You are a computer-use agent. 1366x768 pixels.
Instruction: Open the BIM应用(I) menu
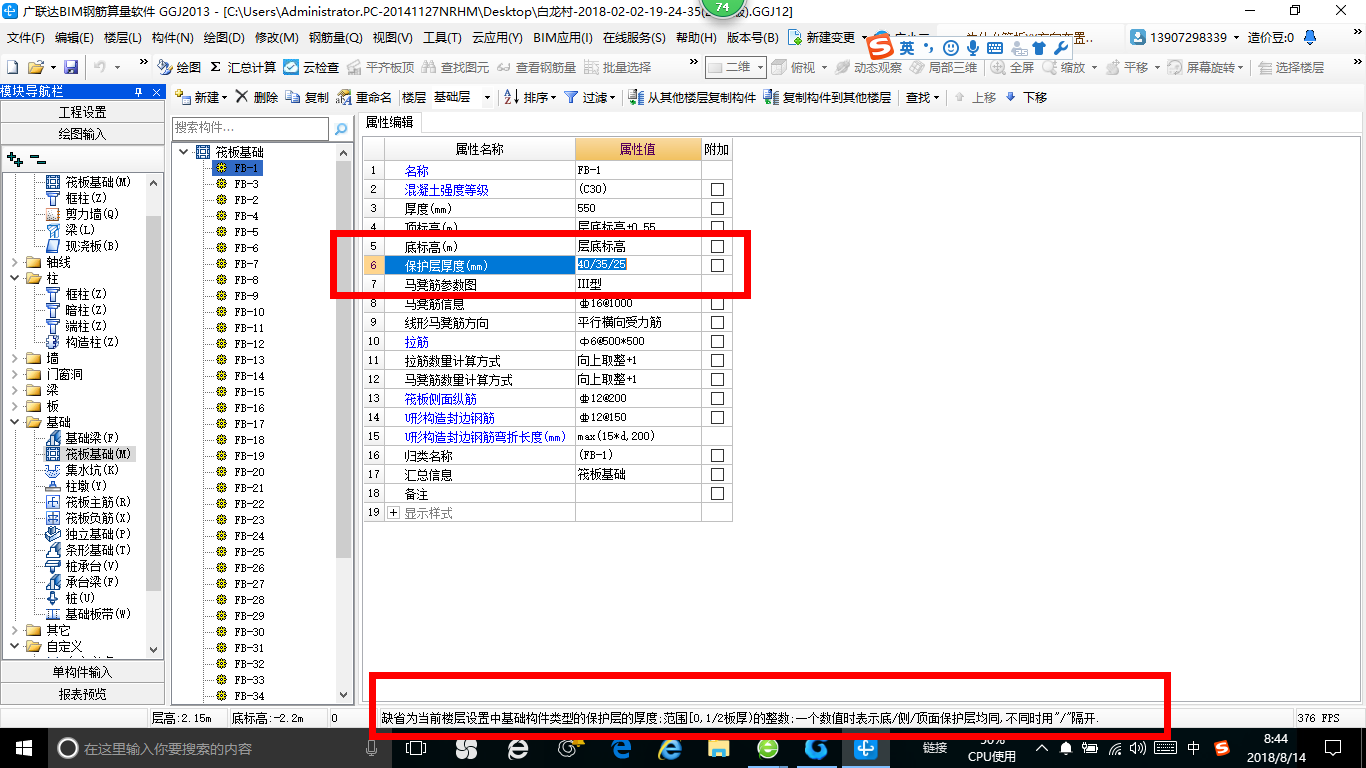pos(562,37)
